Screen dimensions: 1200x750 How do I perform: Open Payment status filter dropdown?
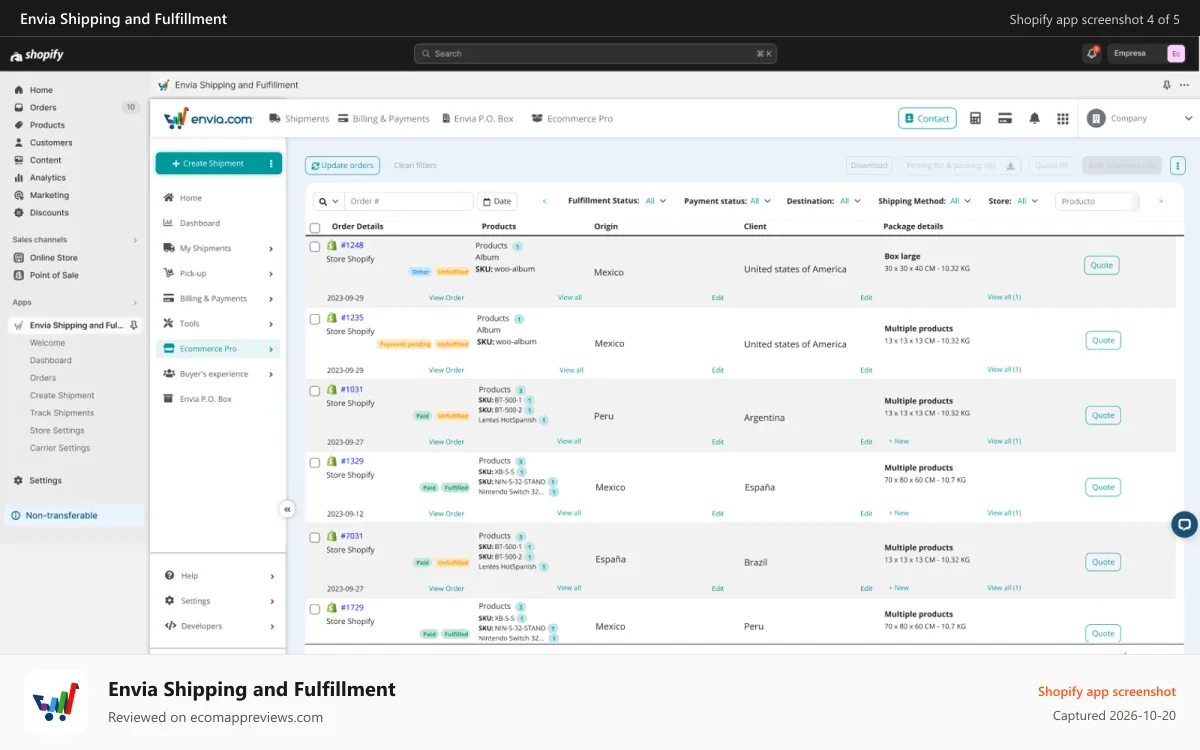pyautogui.click(x=761, y=201)
